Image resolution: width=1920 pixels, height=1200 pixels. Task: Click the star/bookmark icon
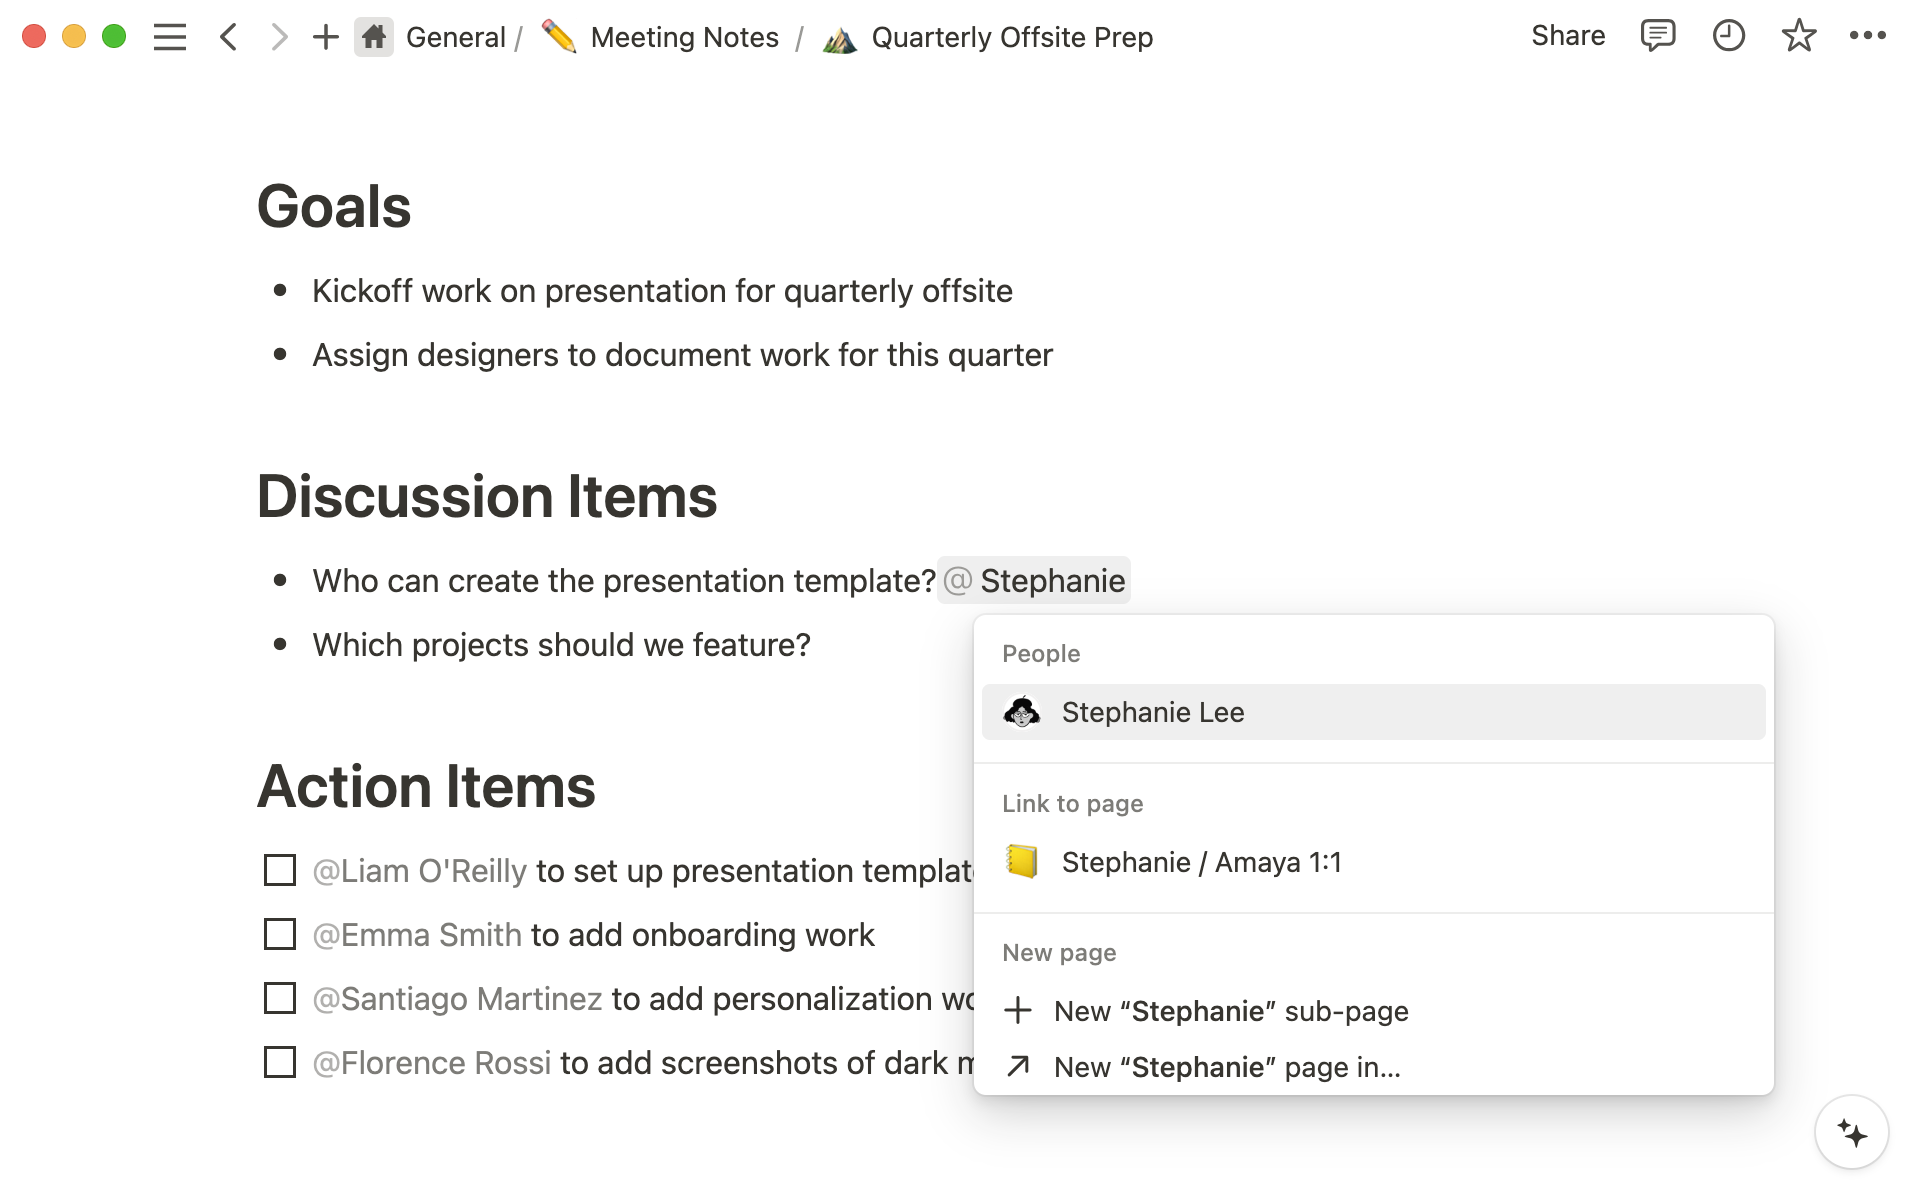pyautogui.click(x=1798, y=36)
